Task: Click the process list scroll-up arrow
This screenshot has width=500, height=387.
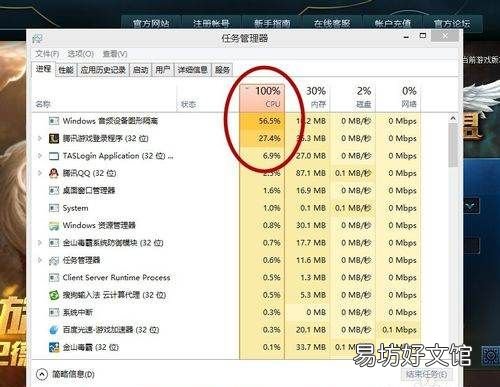Action: [453, 118]
